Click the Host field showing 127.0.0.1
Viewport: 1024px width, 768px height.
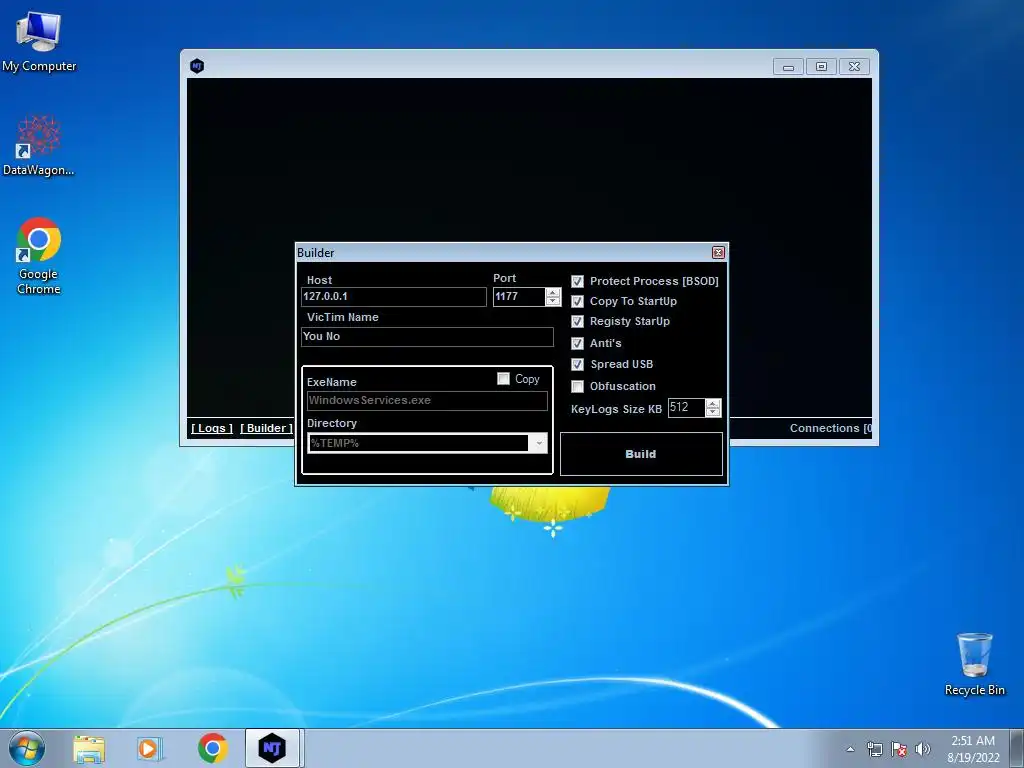point(394,296)
